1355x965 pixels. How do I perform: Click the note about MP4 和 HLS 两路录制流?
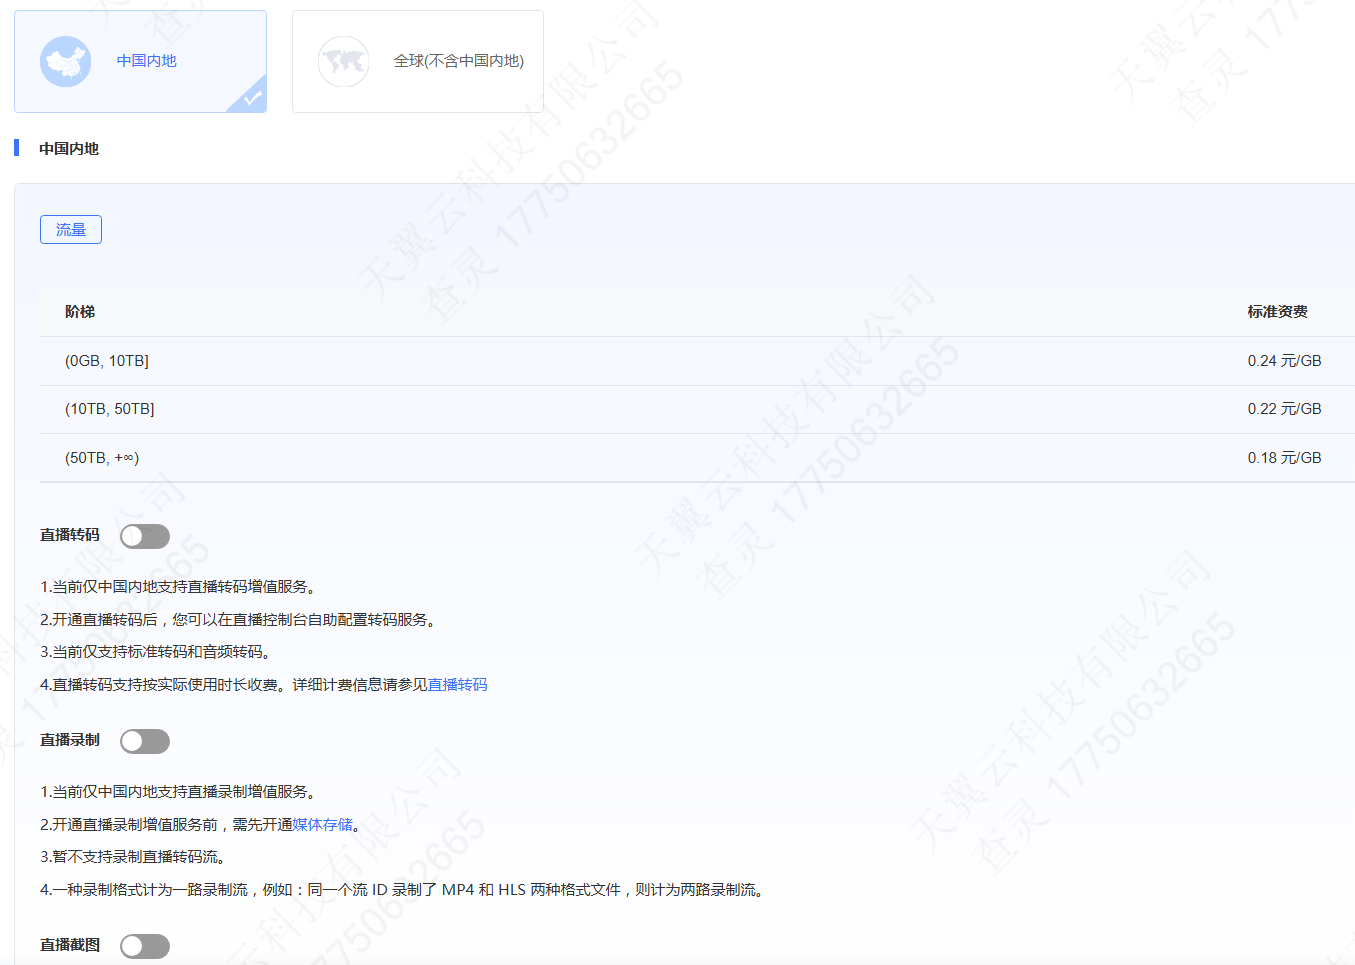coord(405,890)
